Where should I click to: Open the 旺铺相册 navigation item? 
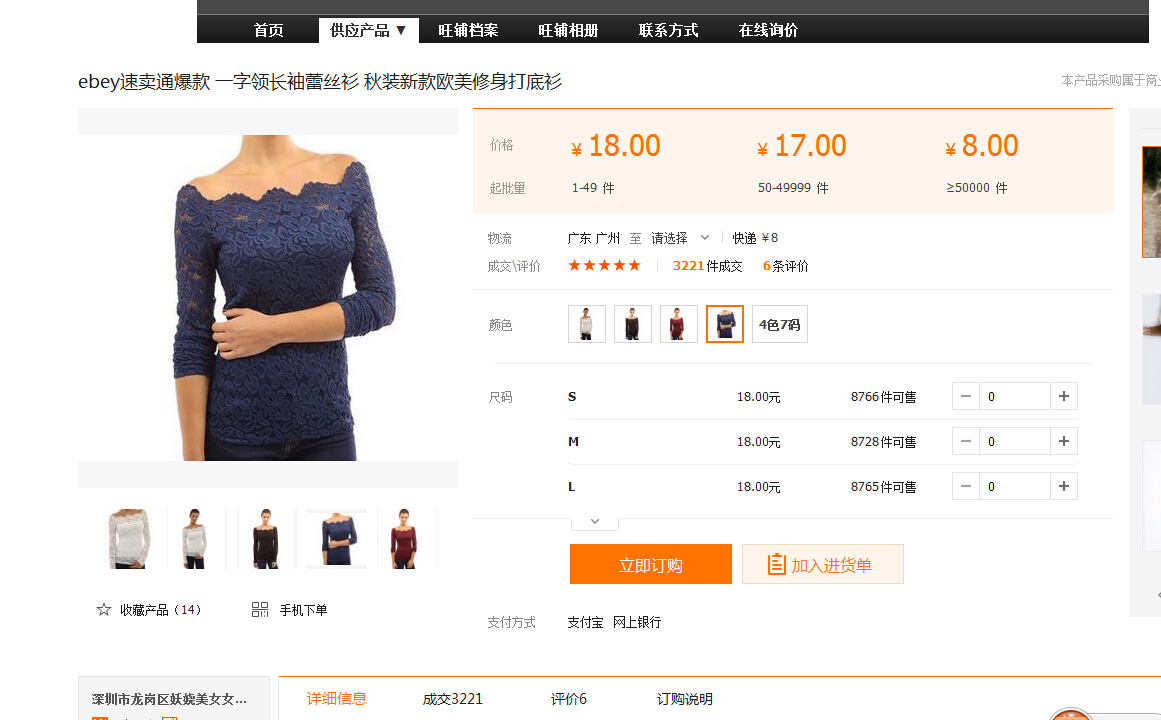click(x=568, y=30)
